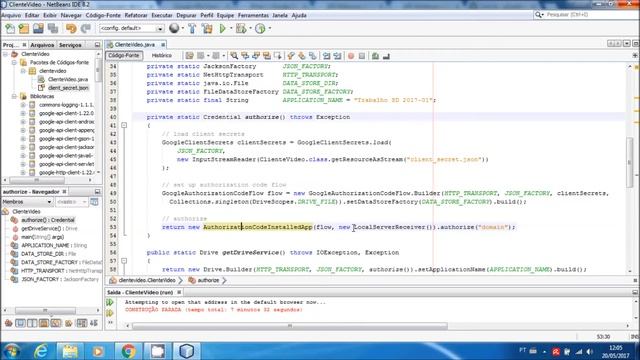Toggle Show Non-Public Members filter in Navigator
The width and height of the screenshot is (640, 360).
(44, 323)
